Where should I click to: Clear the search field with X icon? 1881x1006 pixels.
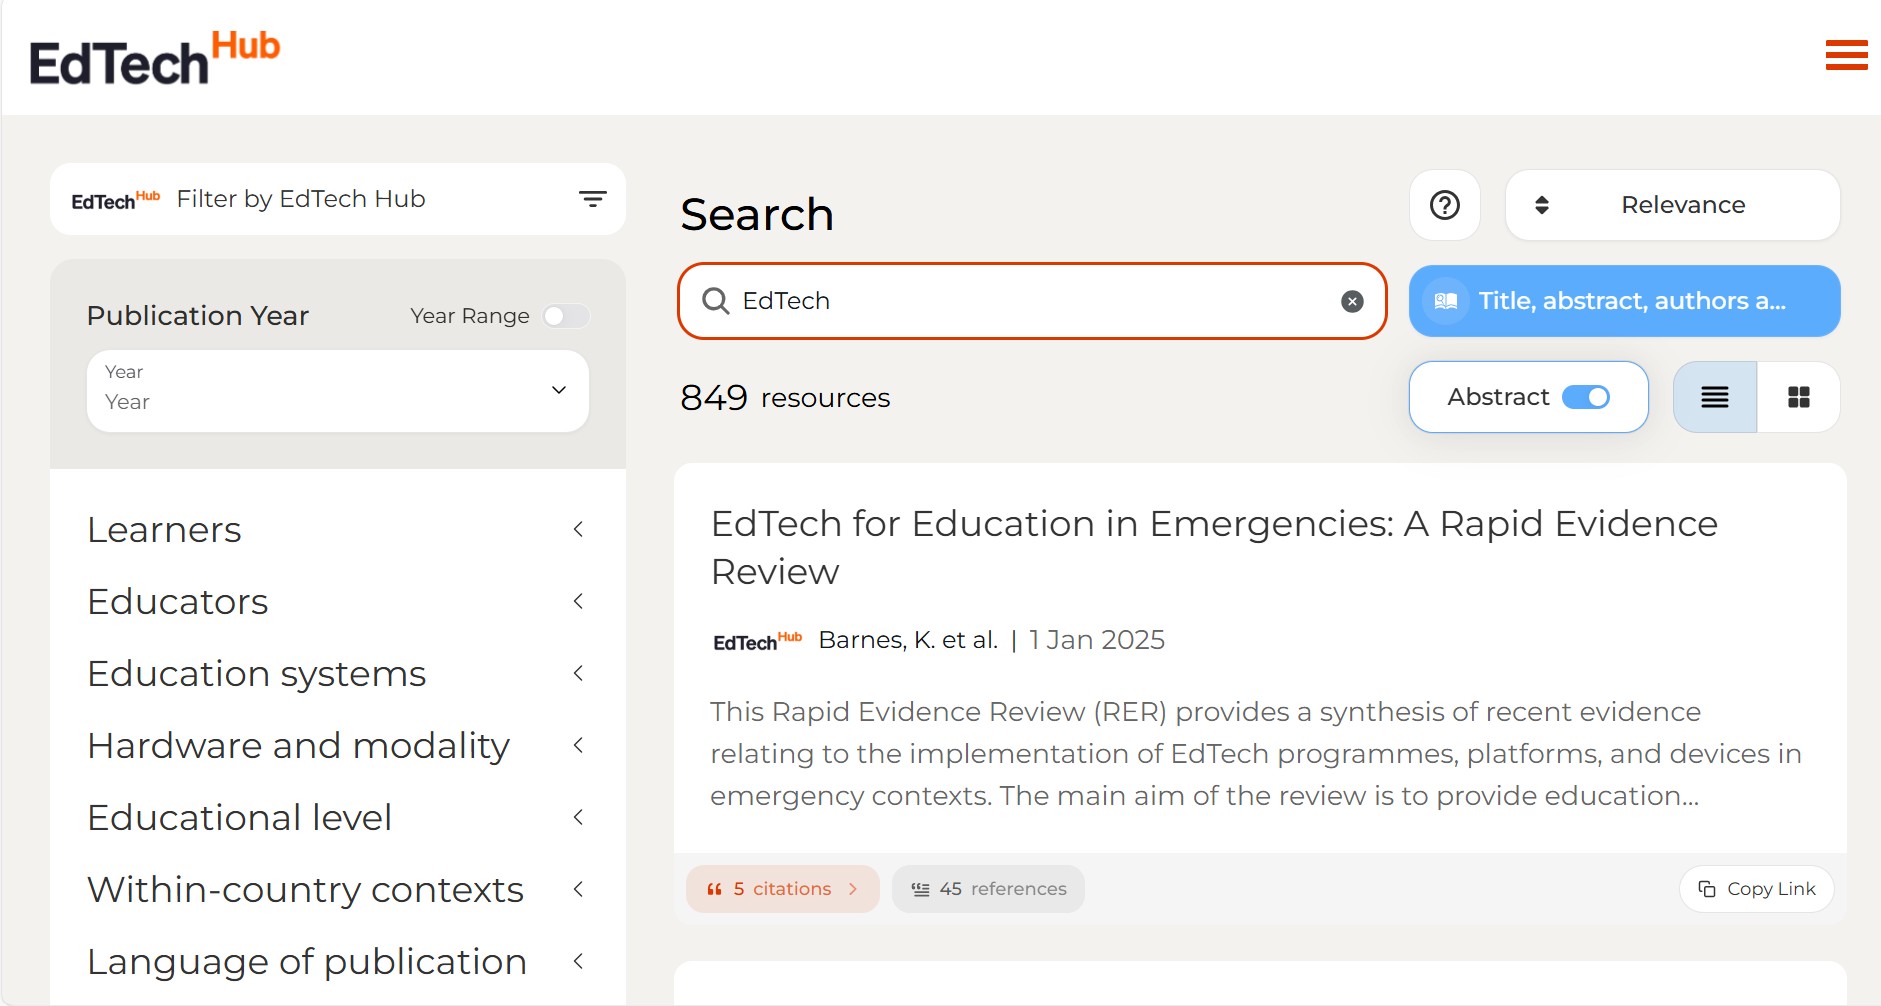point(1352,301)
